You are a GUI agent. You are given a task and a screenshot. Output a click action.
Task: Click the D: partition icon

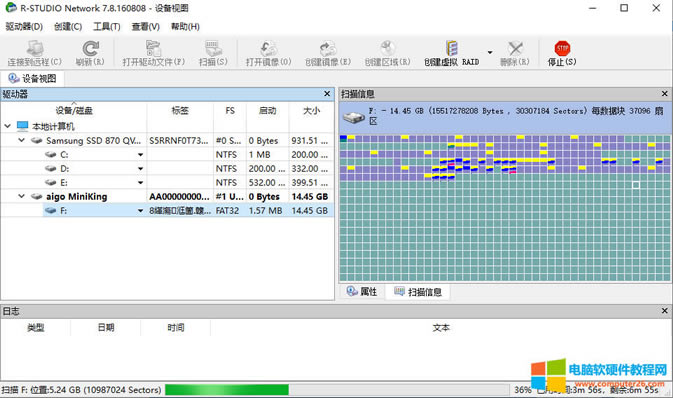pos(51,169)
